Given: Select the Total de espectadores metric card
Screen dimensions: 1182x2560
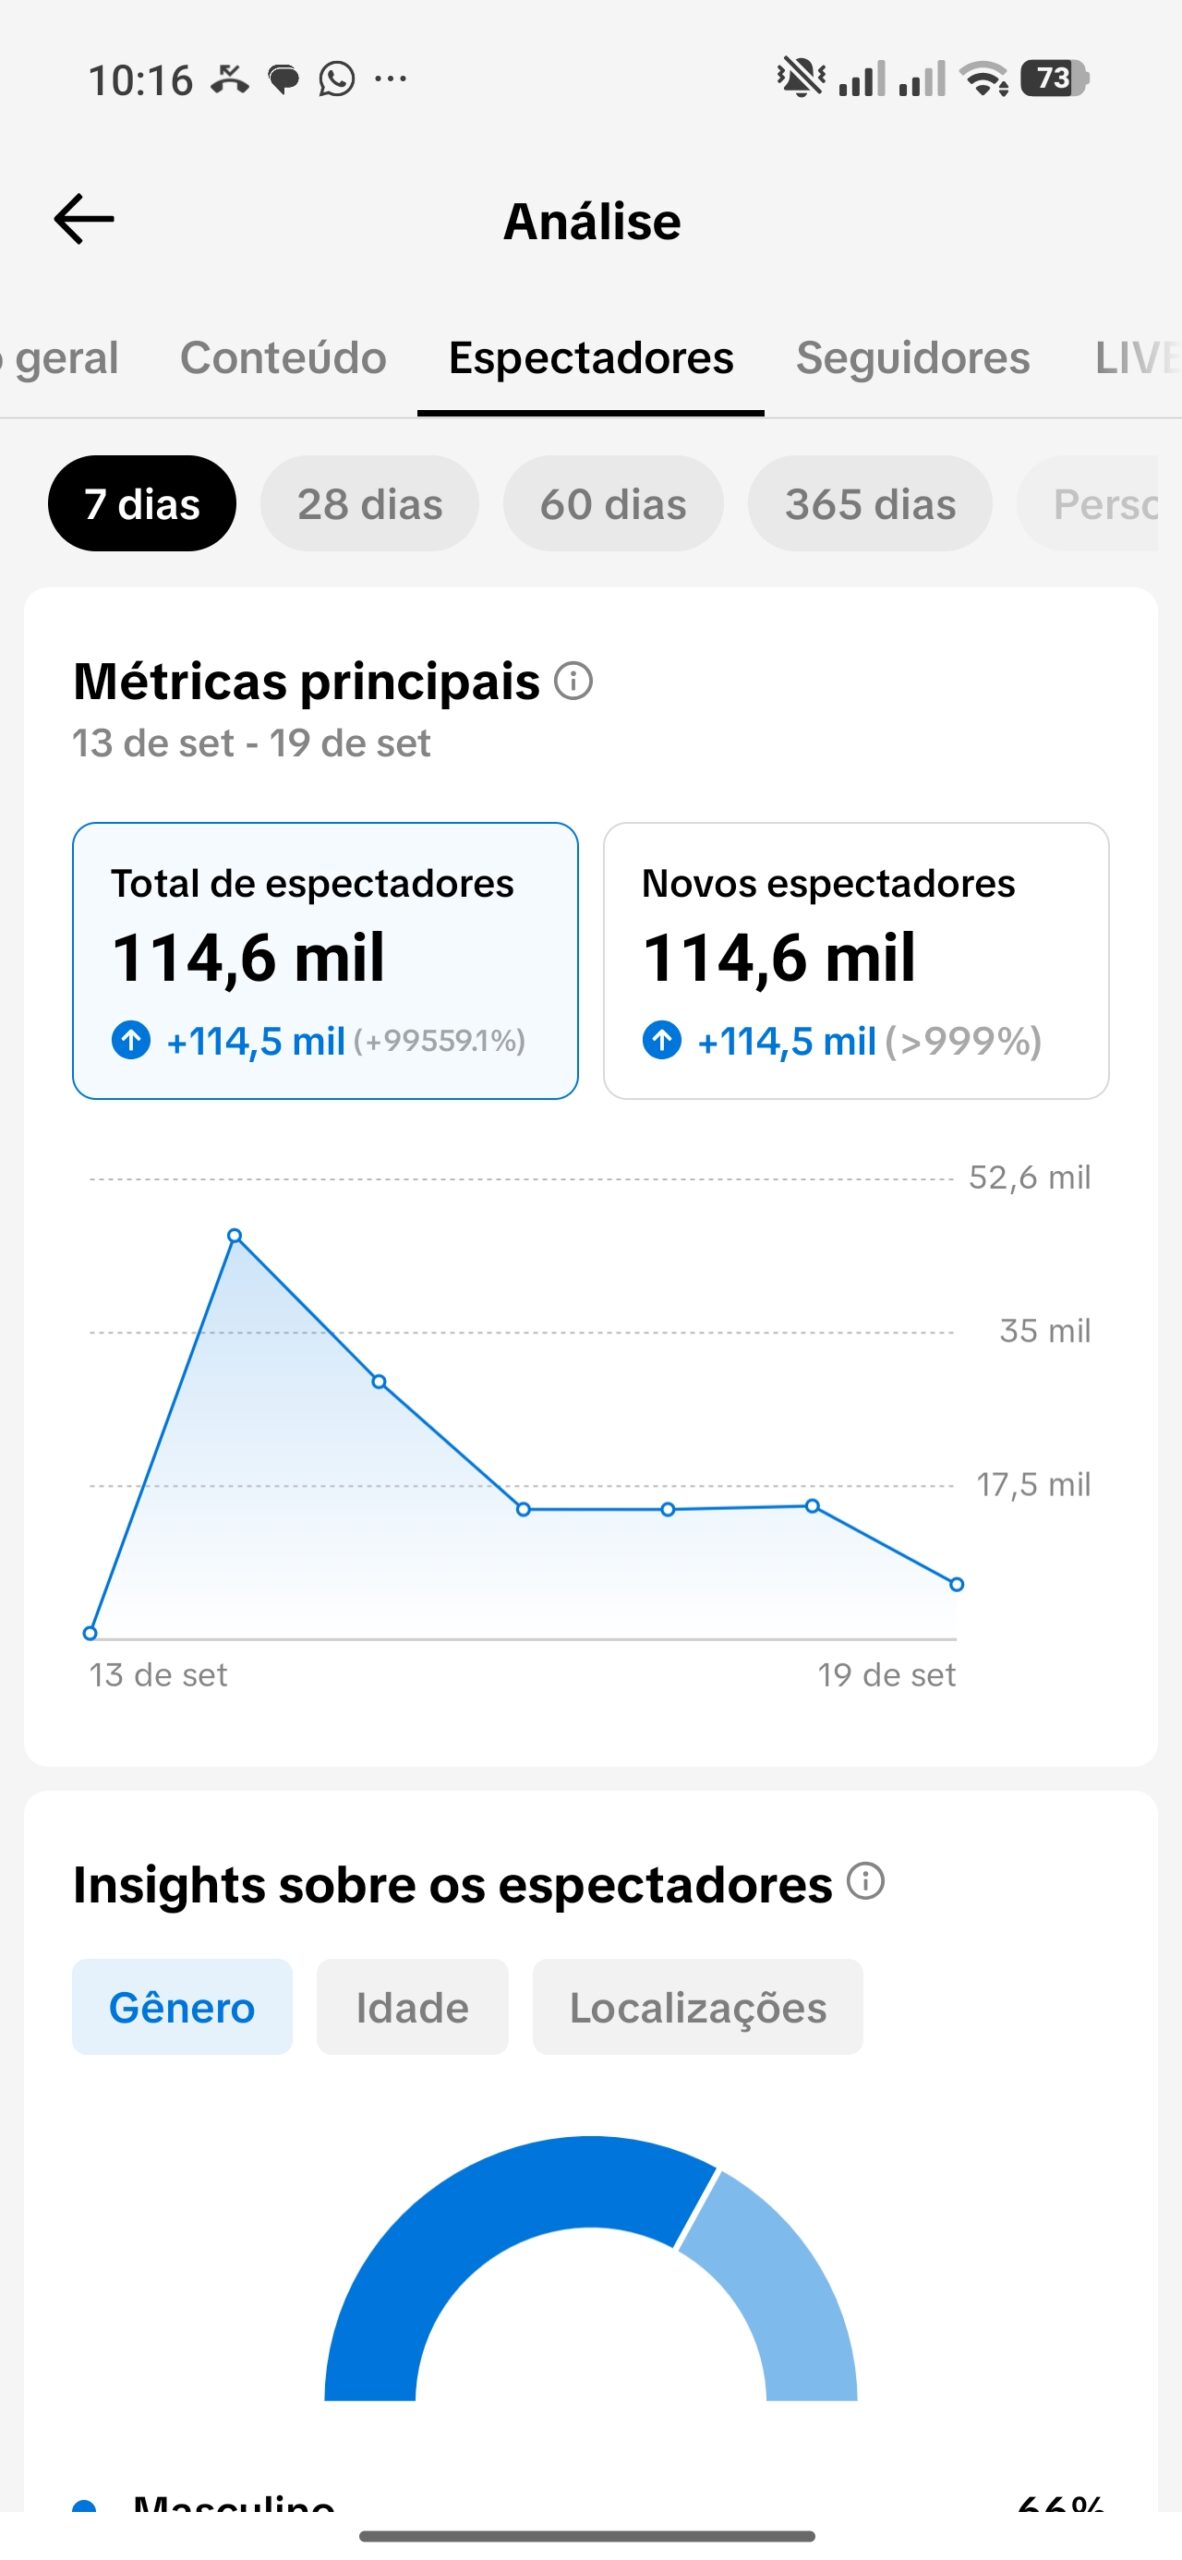Looking at the screenshot, I should 325,961.
